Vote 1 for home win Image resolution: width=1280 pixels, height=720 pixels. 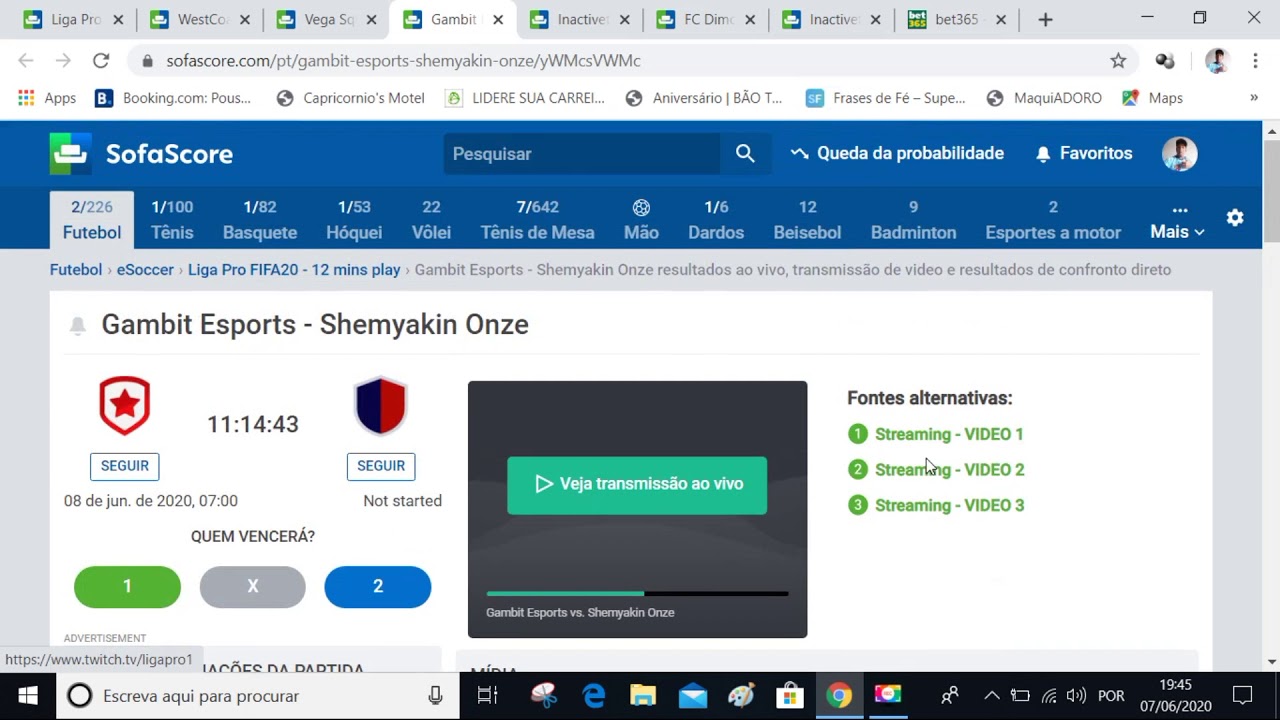(x=127, y=587)
